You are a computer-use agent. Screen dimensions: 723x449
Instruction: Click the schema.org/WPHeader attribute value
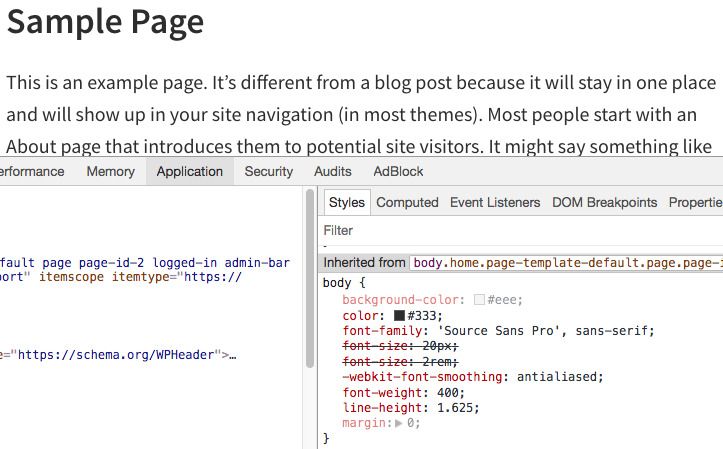point(116,355)
